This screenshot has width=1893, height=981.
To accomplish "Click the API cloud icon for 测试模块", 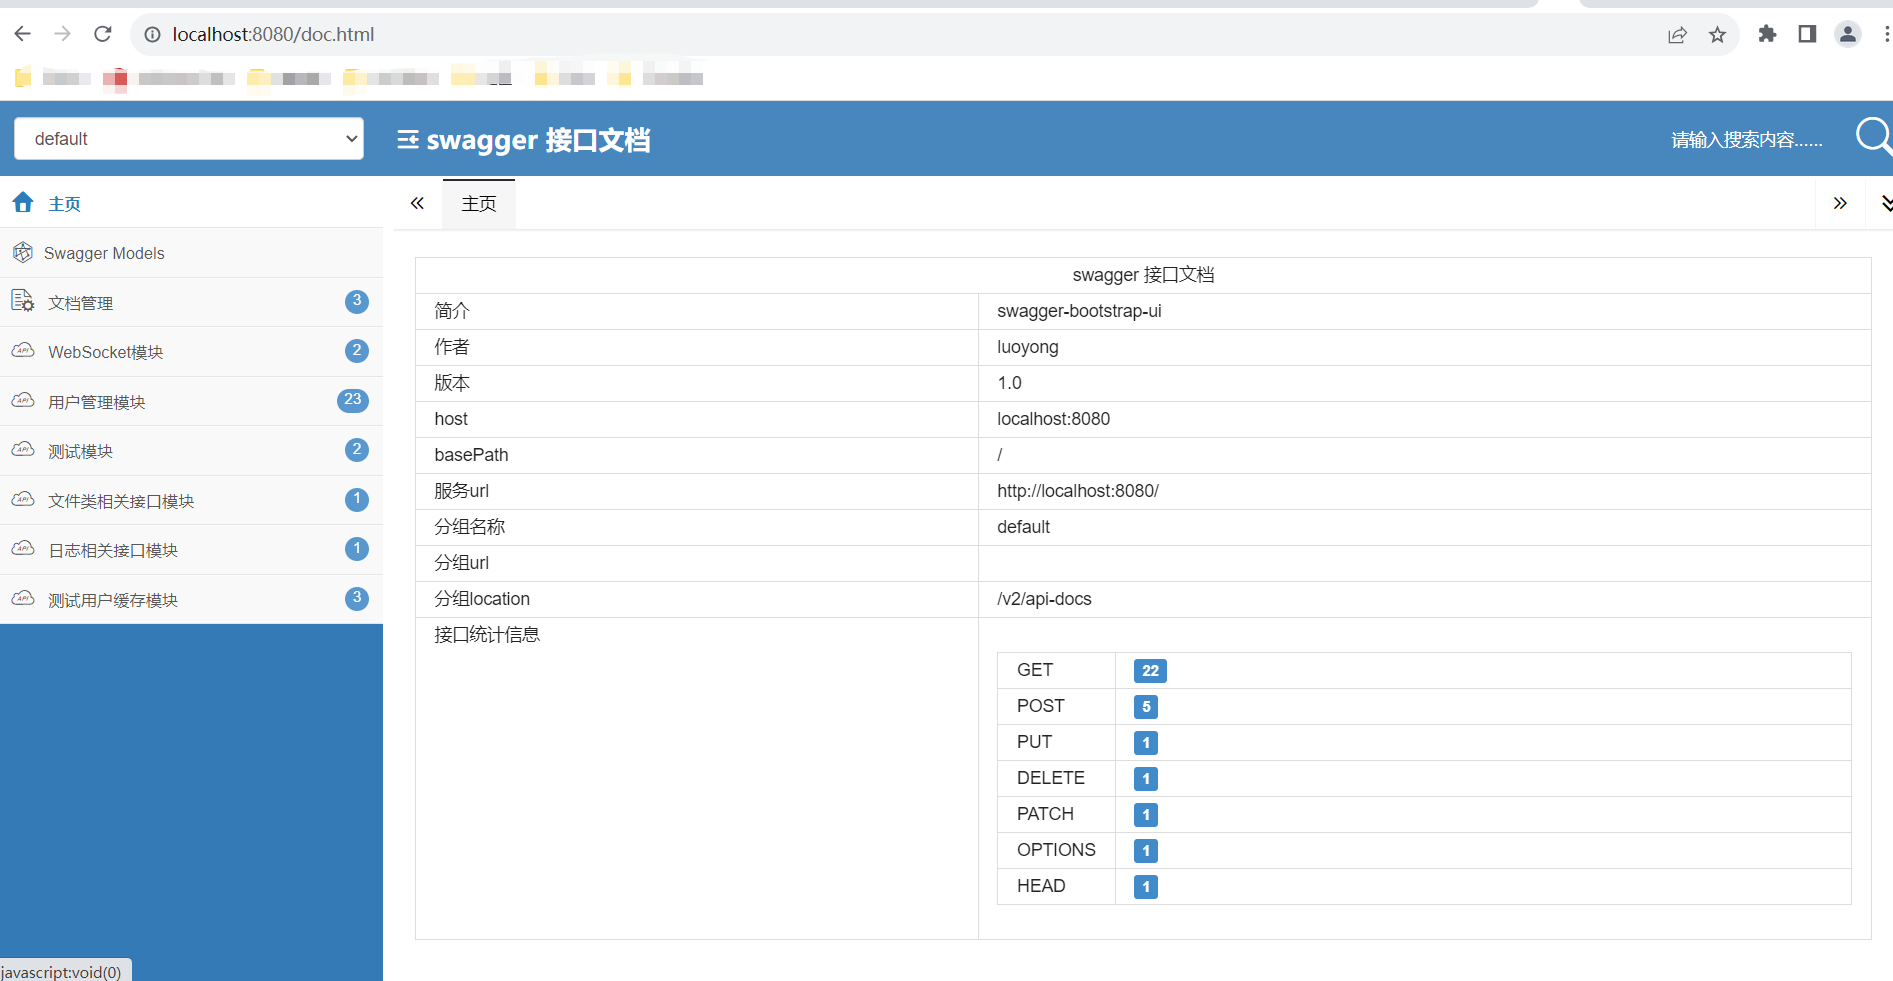I will click(x=23, y=450).
